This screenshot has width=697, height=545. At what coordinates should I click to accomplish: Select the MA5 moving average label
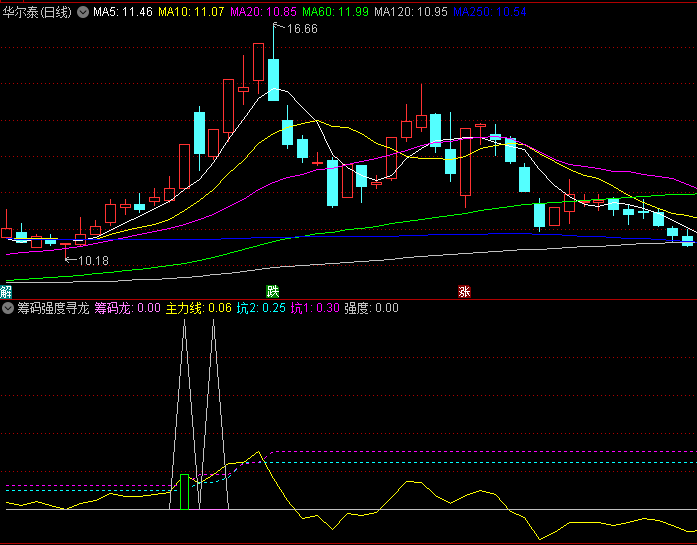(123, 12)
